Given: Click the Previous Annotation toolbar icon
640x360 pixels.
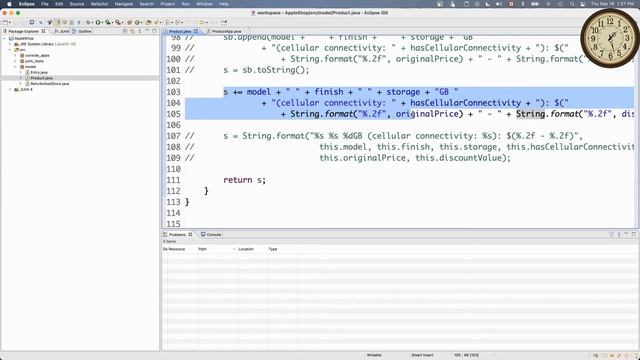Looking at the screenshot, I should tap(178, 22).
